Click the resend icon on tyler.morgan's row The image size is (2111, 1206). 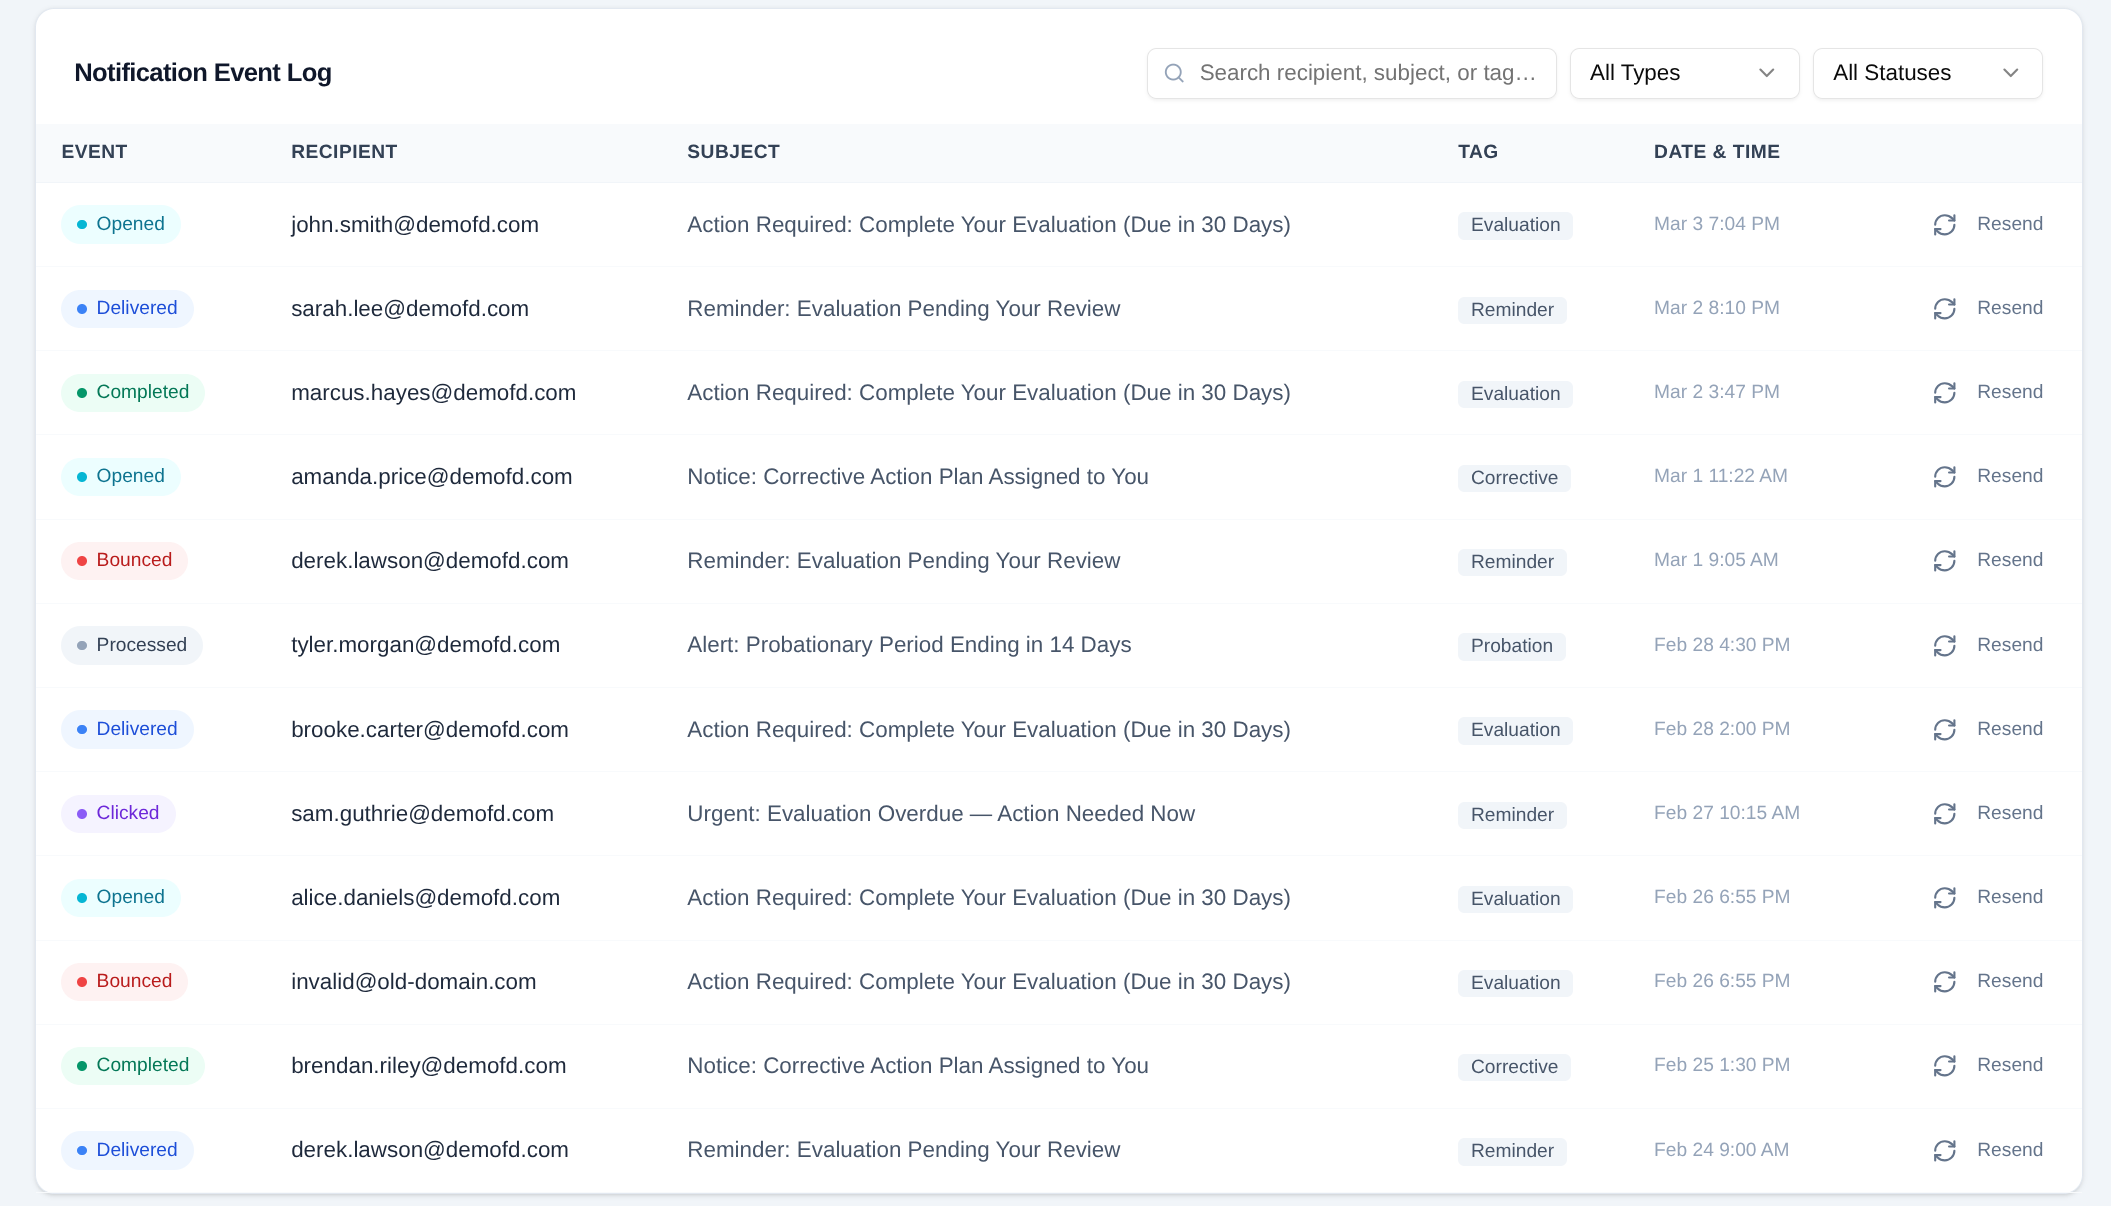click(1944, 645)
